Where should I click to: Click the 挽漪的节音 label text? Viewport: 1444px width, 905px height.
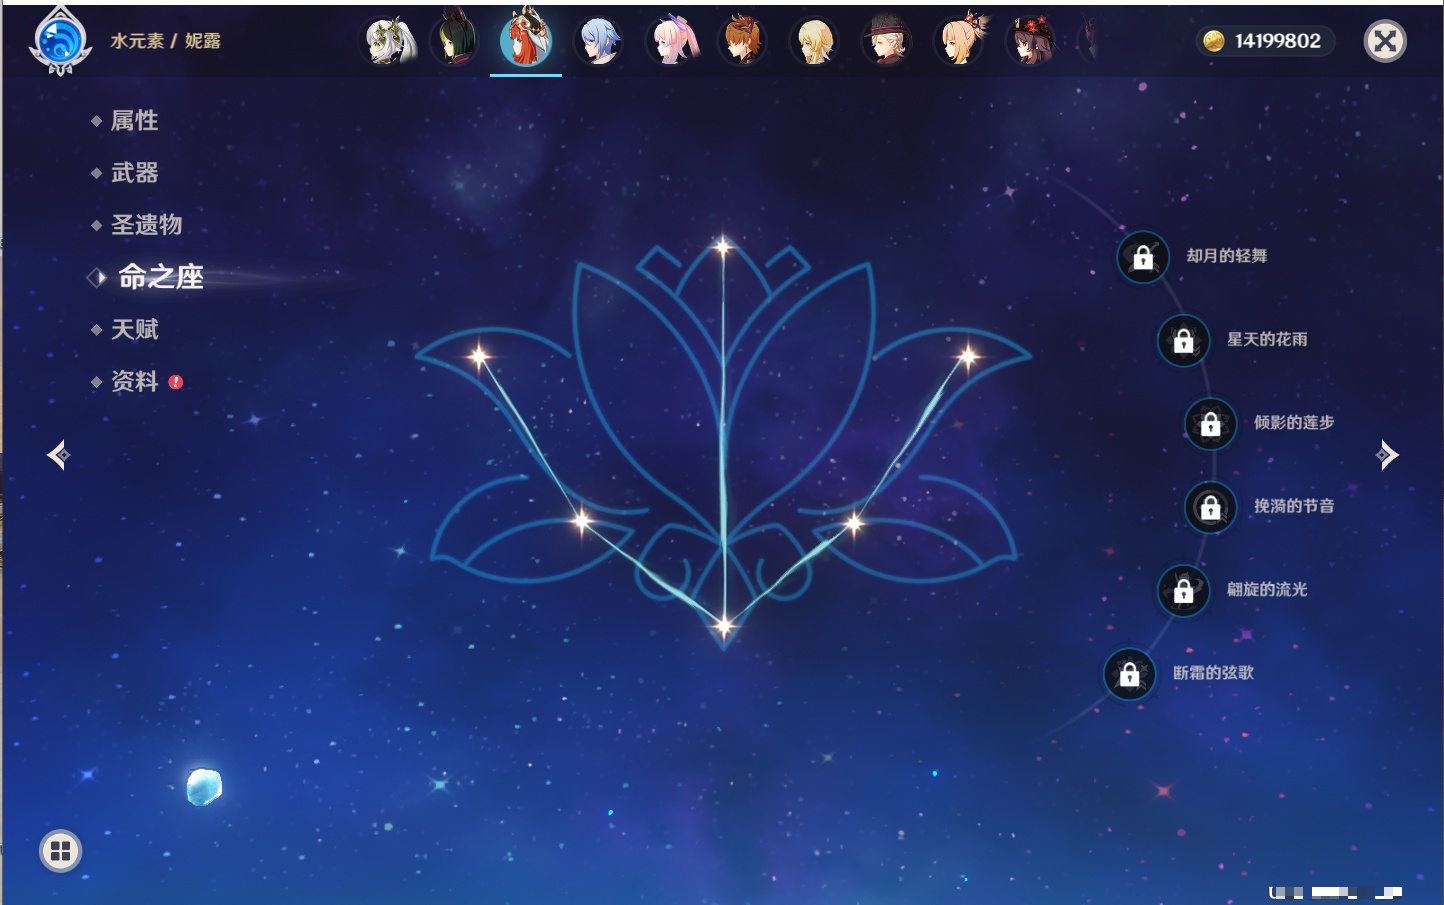[x=1294, y=506]
